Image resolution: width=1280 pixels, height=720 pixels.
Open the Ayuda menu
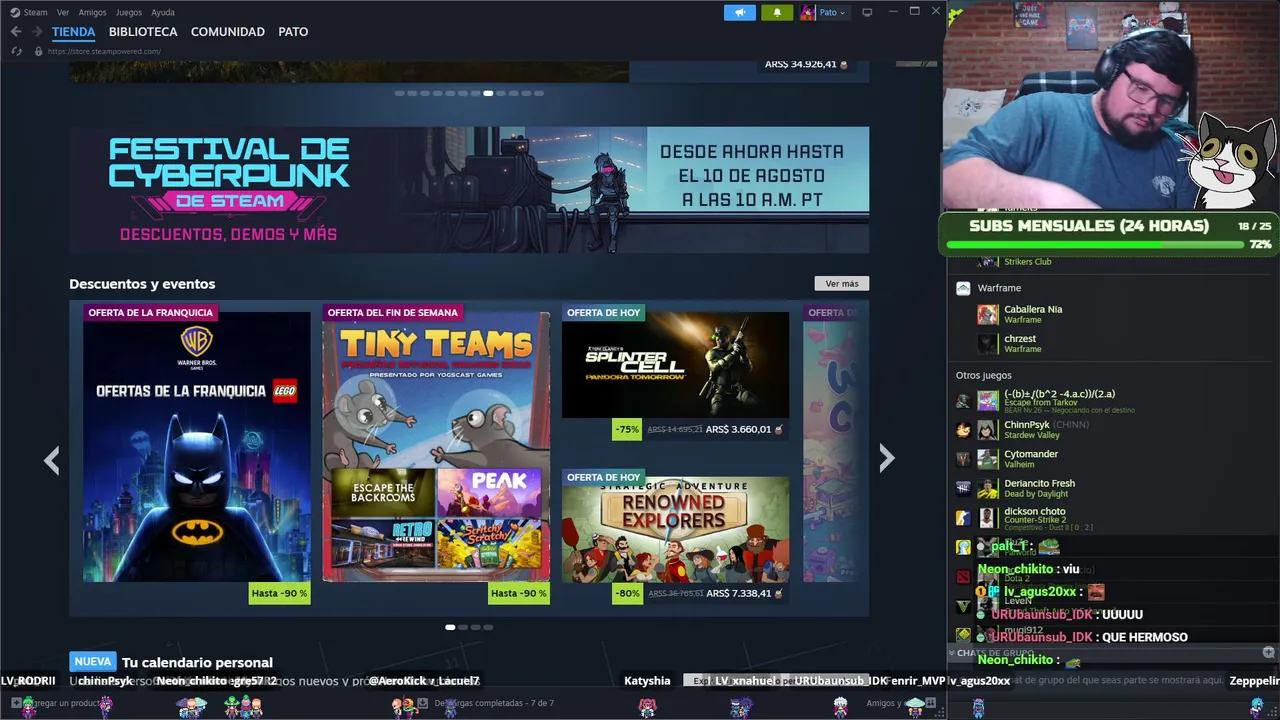162,12
